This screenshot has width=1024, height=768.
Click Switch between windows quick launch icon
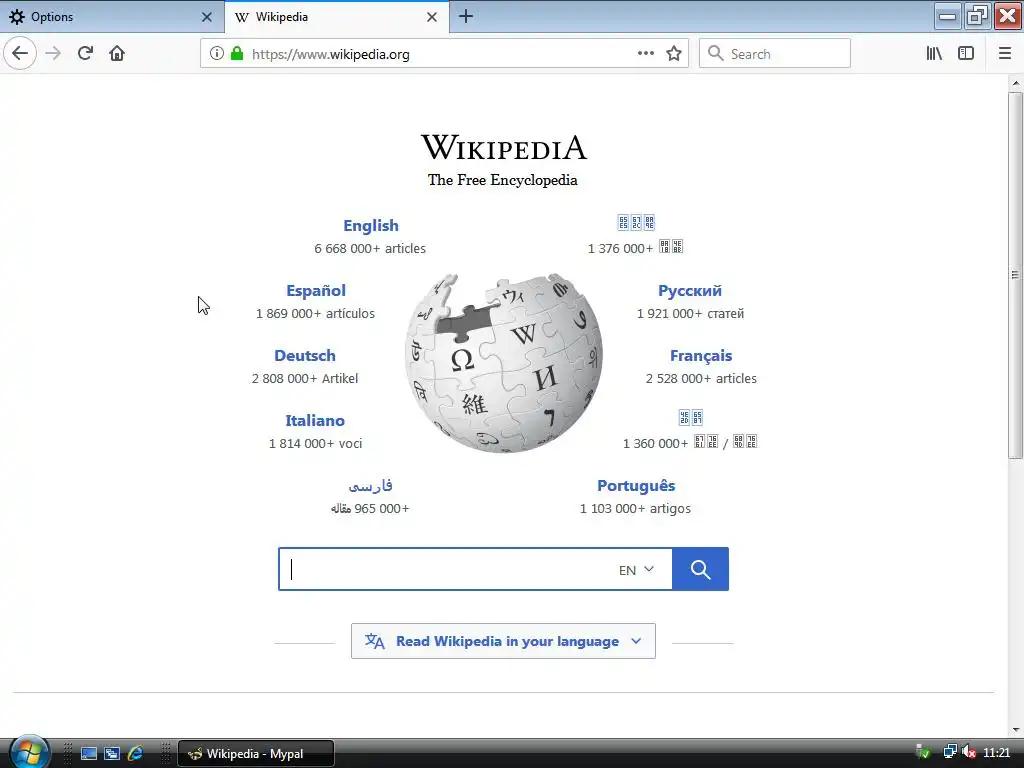click(112, 754)
